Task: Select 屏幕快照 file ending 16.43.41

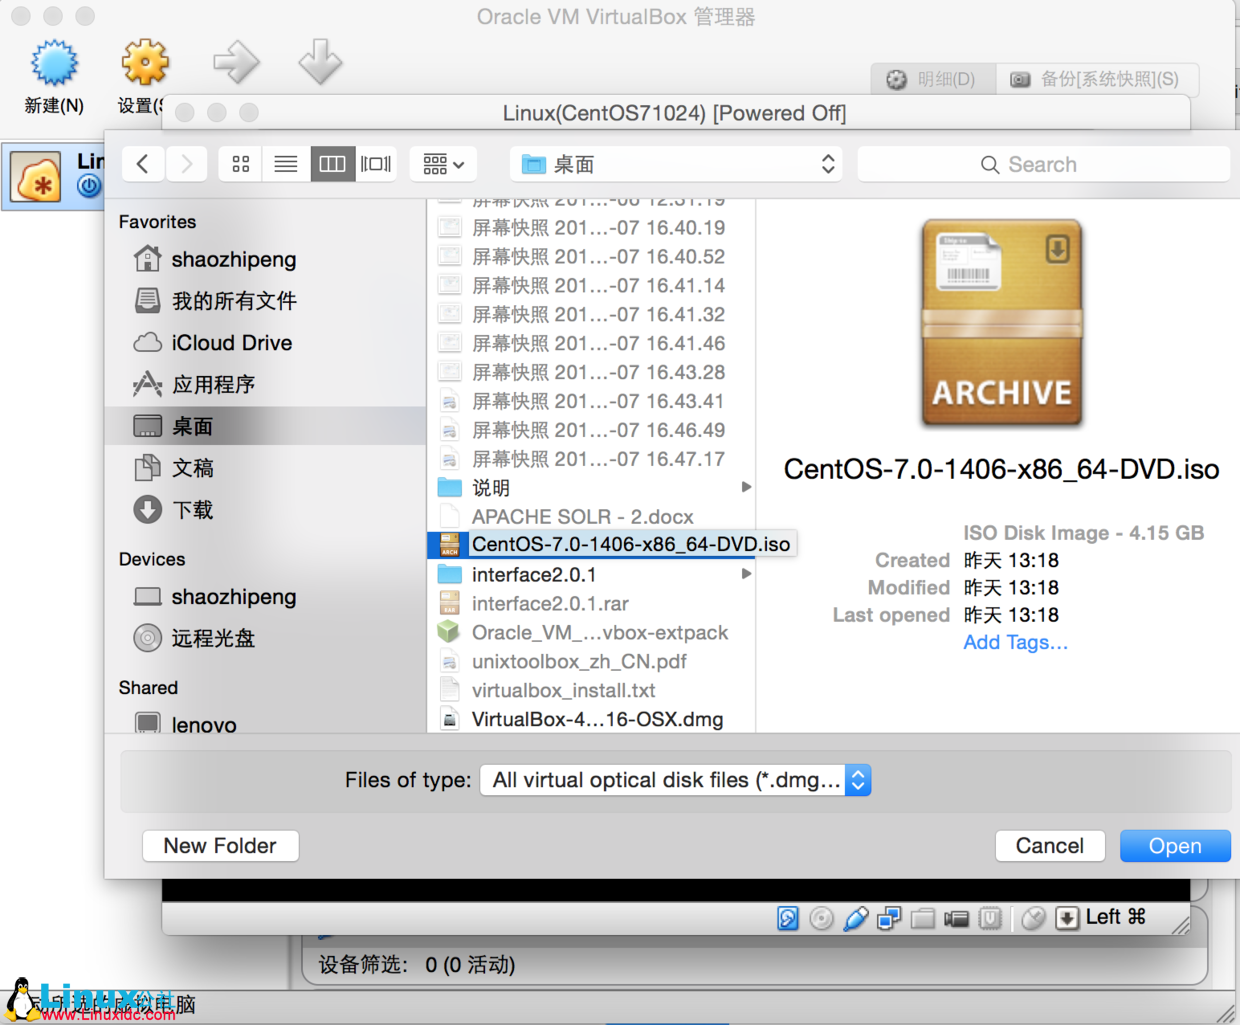Action: (x=591, y=402)
